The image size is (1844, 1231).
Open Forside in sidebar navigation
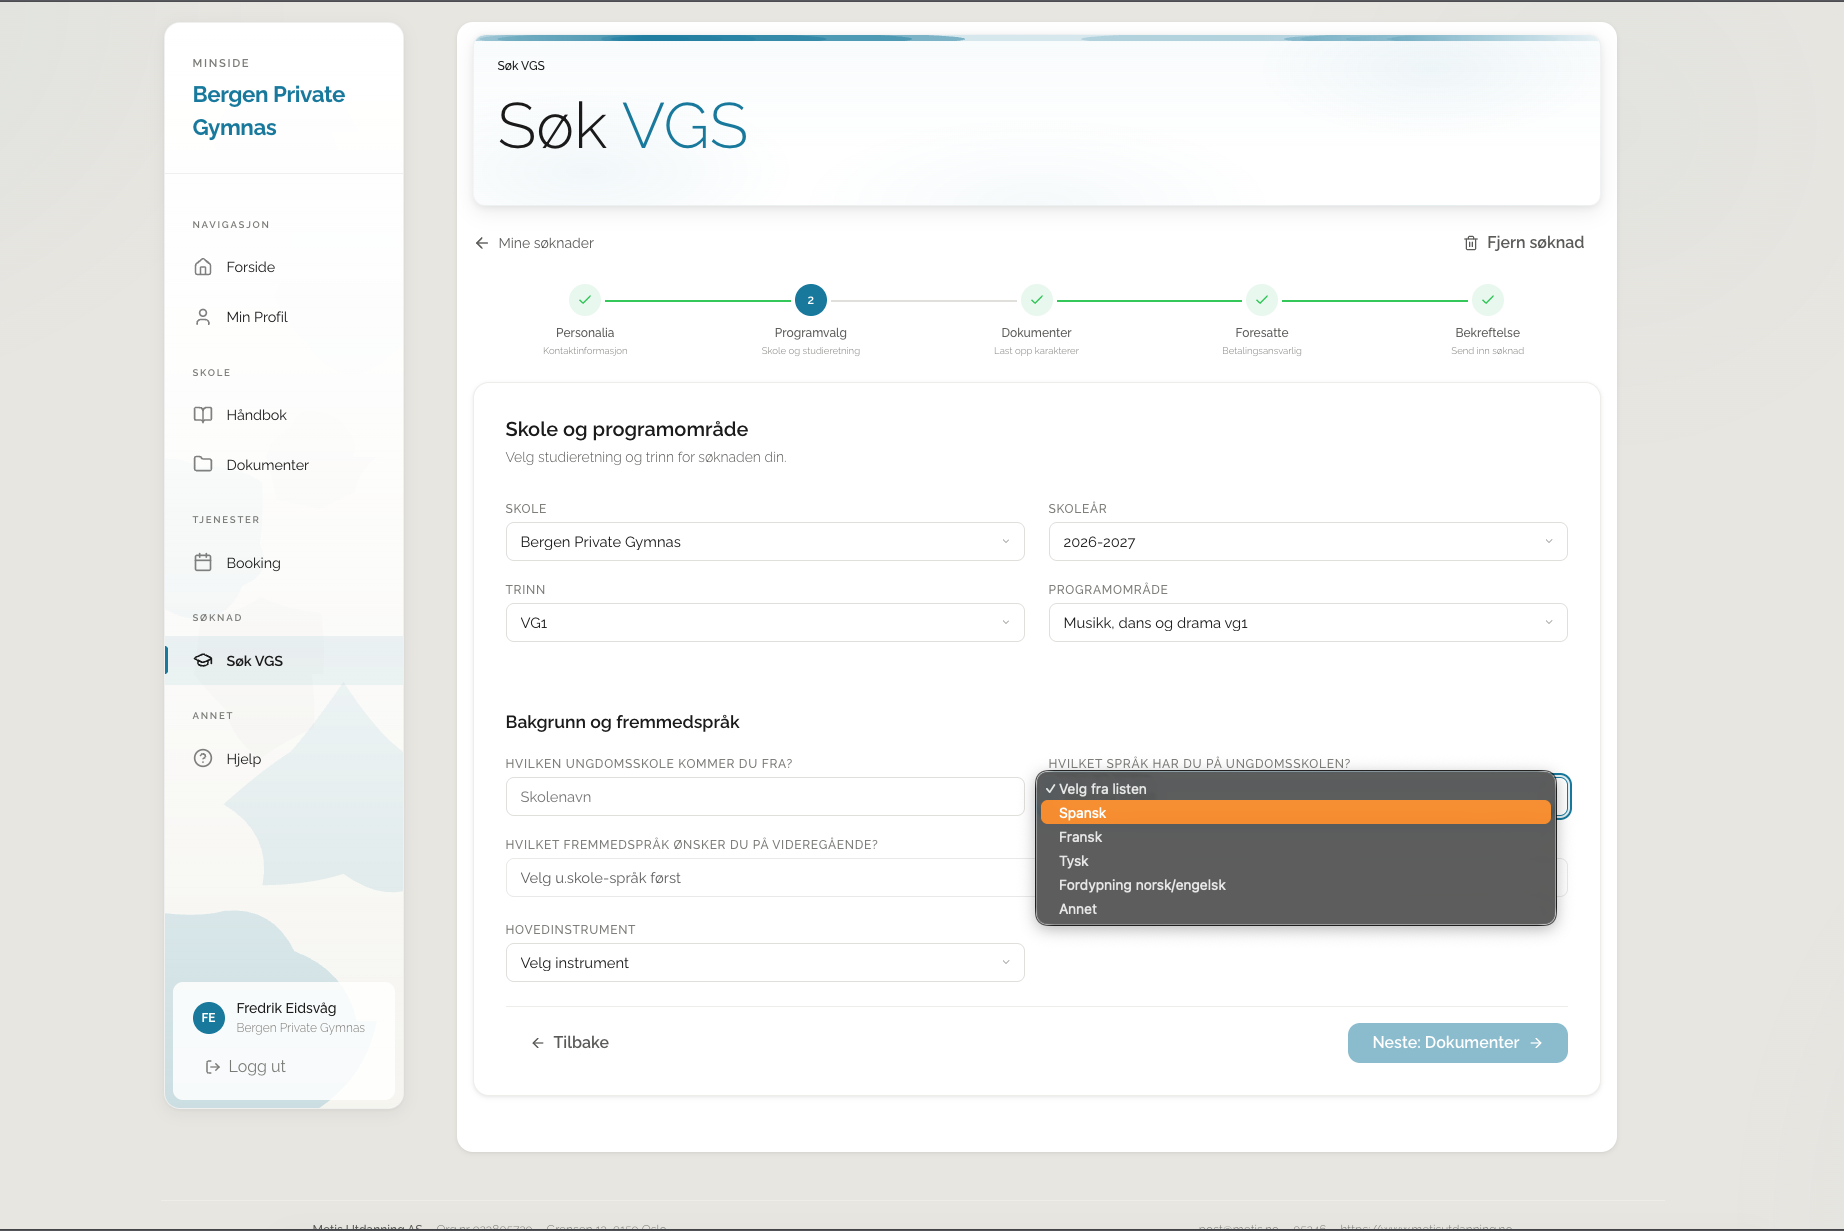coord(284,267)
